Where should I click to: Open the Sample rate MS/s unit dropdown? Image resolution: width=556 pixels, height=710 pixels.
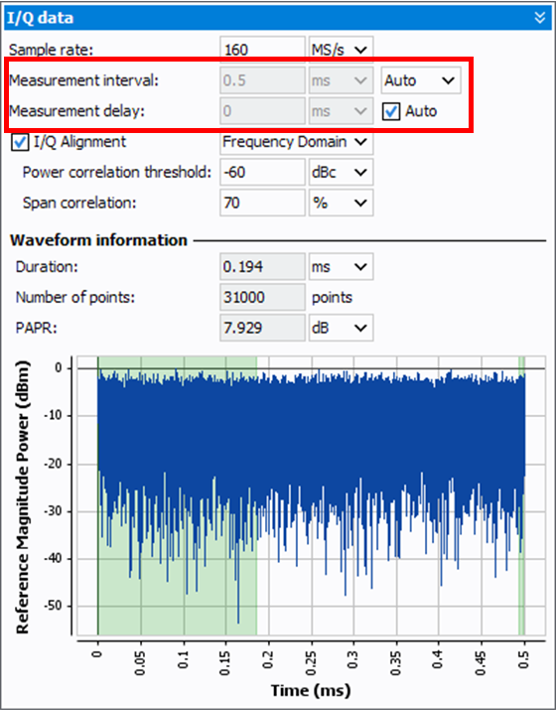pos(341,50)
